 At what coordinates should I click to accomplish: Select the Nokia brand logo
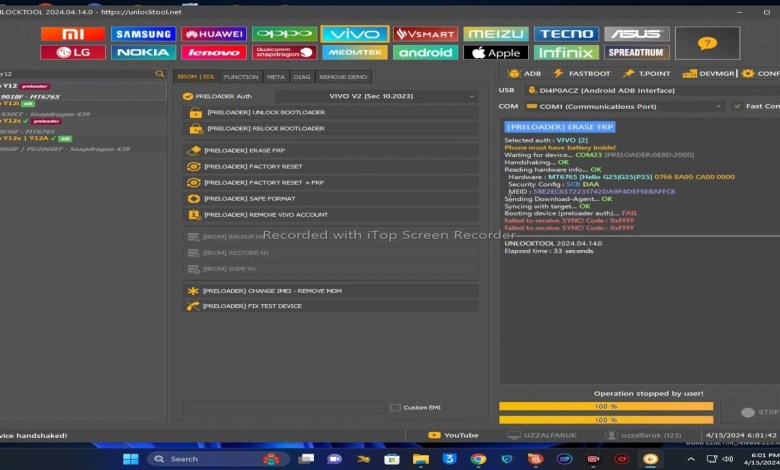tap(143, 52)
